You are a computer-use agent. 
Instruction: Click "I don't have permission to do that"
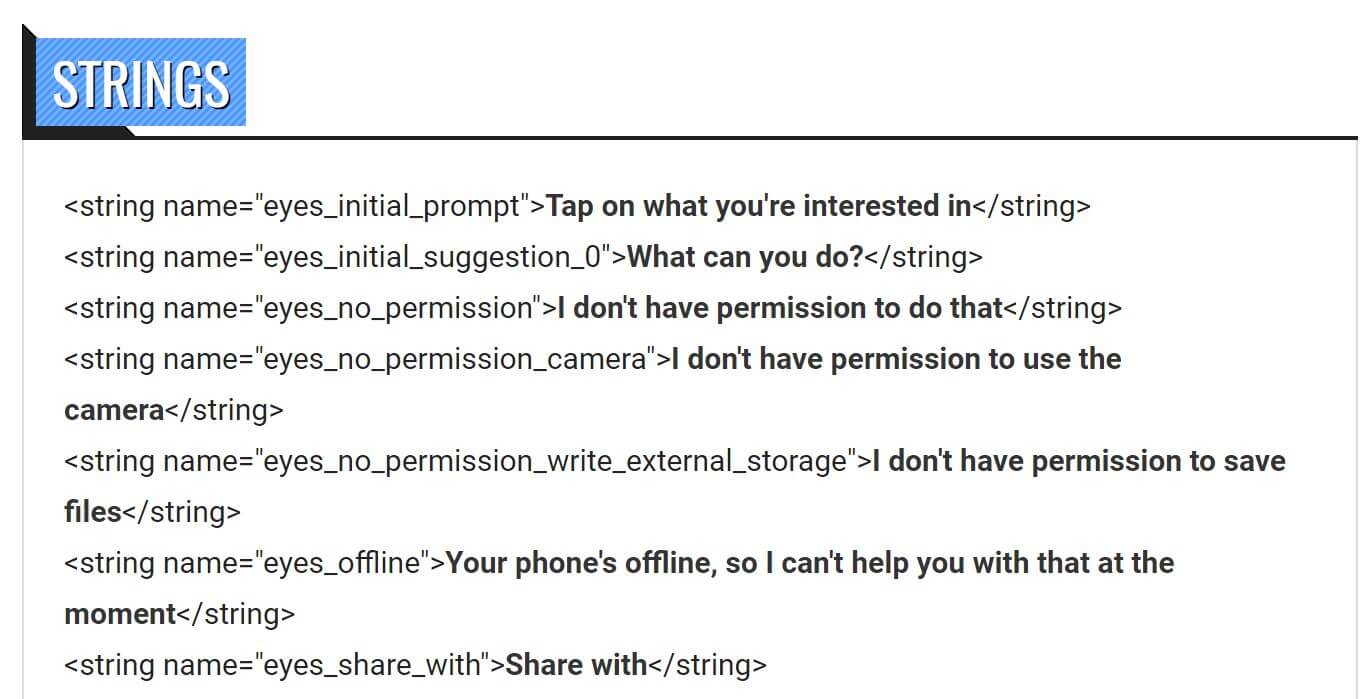(779, 308)
